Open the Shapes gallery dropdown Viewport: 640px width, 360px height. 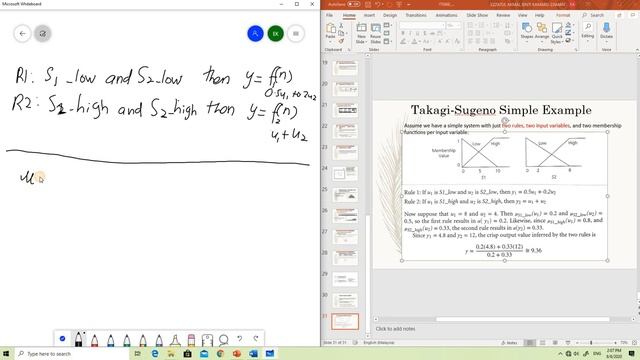[x=527, y=31]
